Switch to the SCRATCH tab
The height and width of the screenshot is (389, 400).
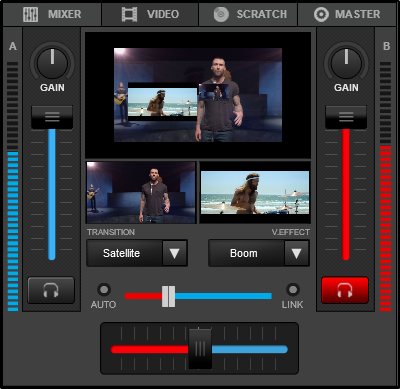[248, 14]
